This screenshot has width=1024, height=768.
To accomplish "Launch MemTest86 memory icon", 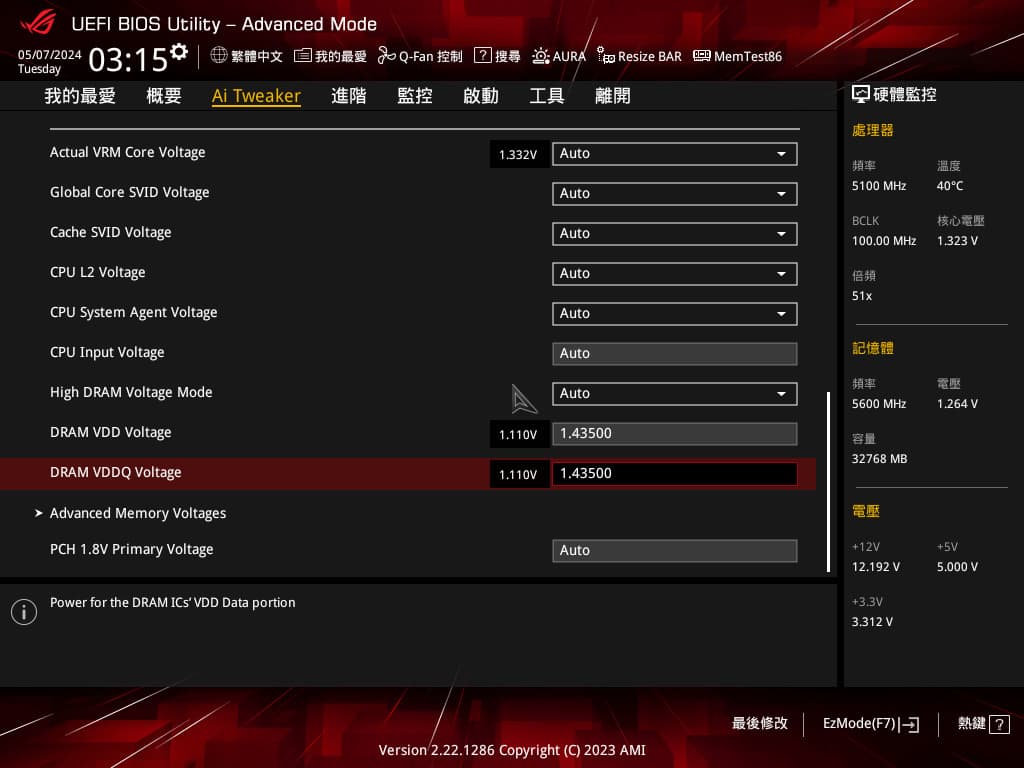I will coord(702,56).
